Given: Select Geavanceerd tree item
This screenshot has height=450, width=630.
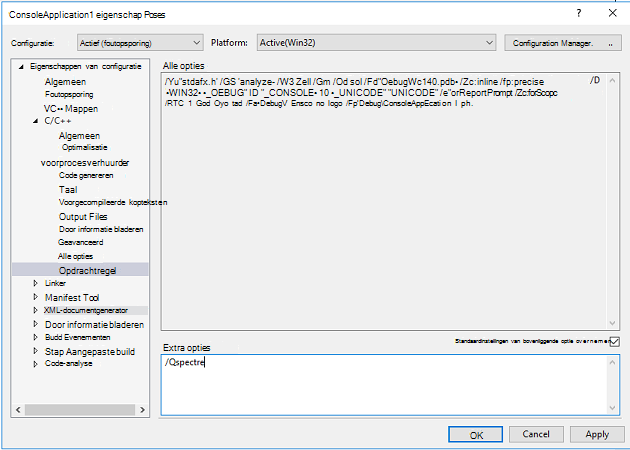Looking at the screenshot, I should click(80, 242).
